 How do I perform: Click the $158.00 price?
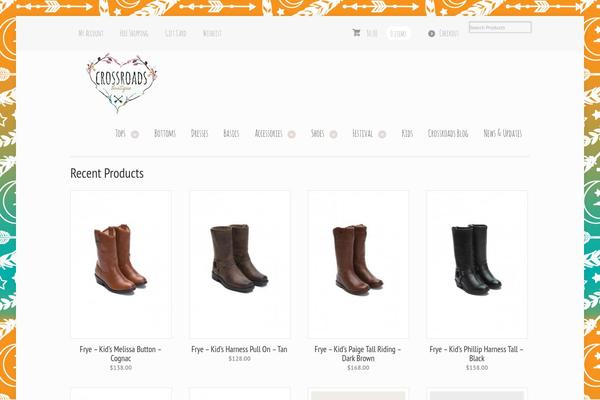tap(477, 367)
